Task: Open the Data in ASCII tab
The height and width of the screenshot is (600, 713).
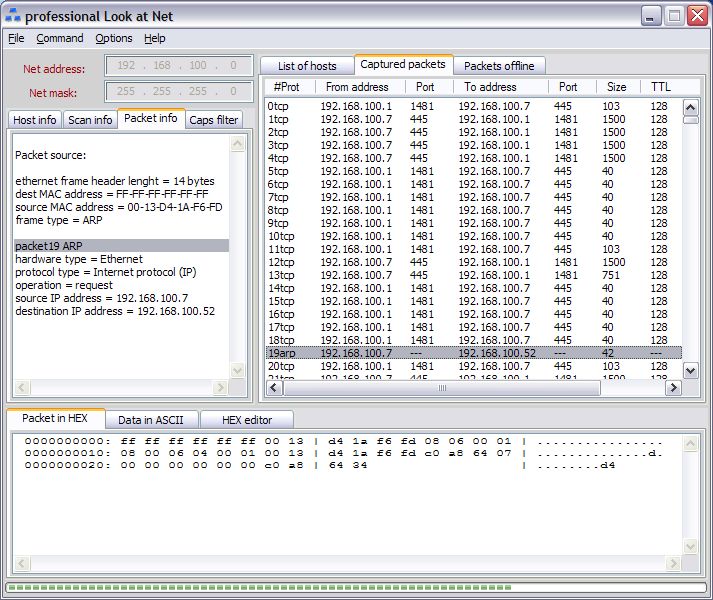Action: coord(152,420)
